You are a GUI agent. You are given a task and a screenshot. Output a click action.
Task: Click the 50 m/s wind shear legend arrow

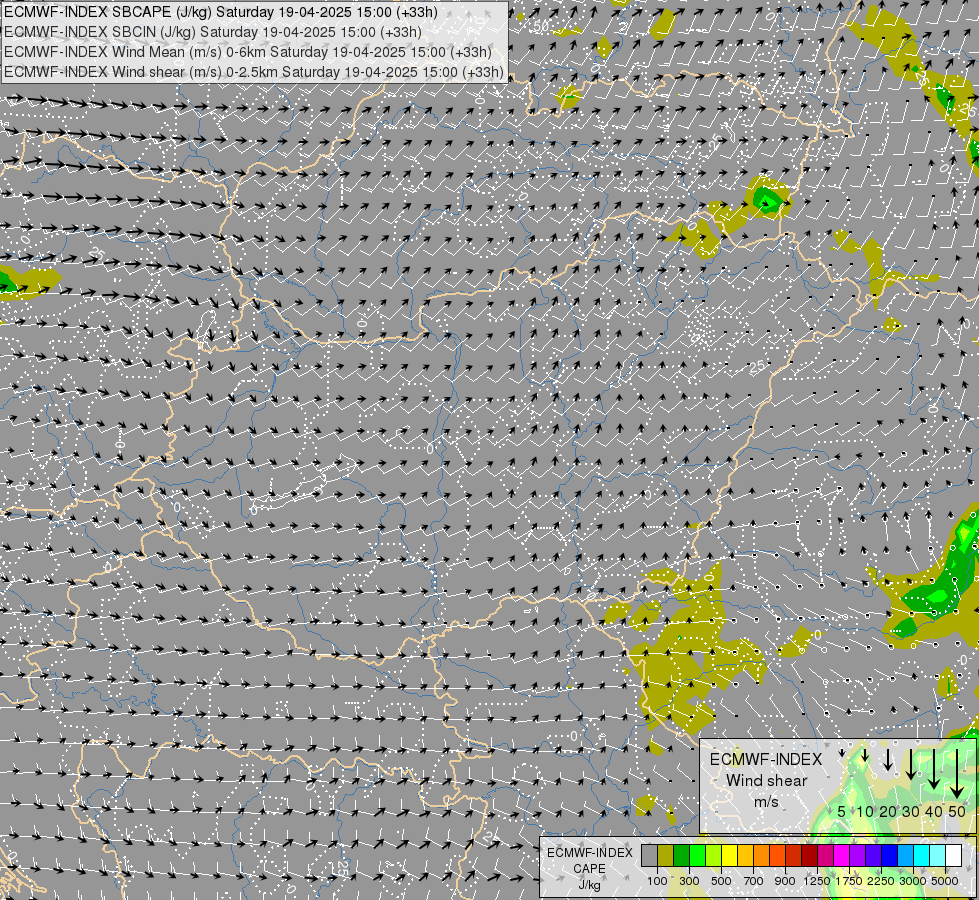click(x=957, y=773)
